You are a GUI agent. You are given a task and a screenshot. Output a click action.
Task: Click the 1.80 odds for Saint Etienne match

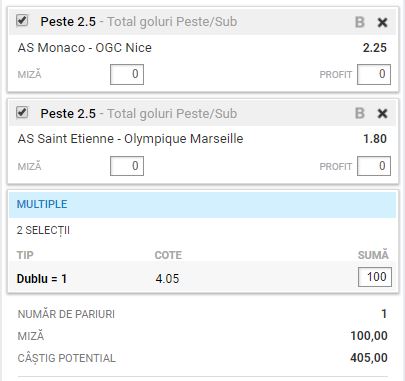[x=375, y=139]
